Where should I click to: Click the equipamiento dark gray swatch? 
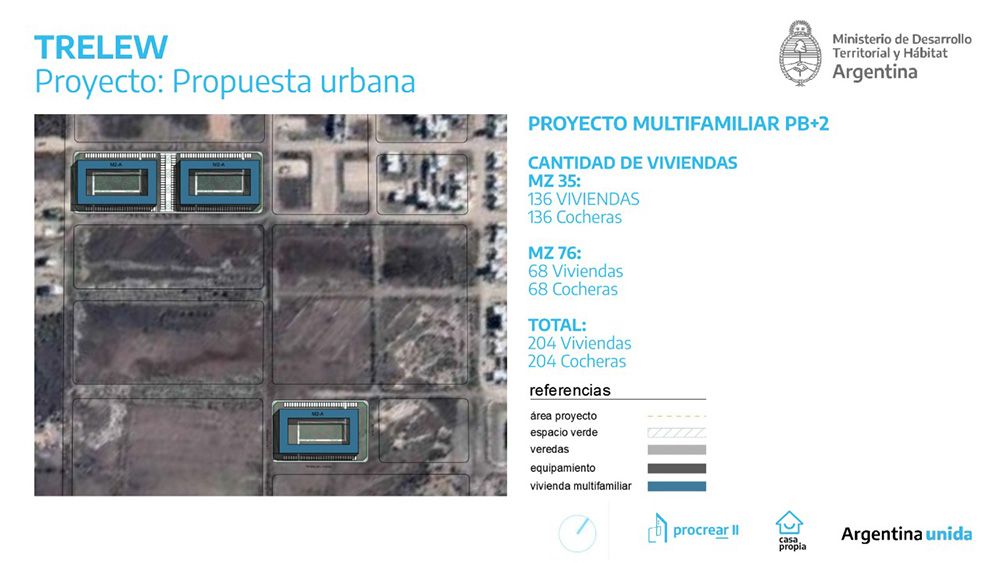click(676, 468)
